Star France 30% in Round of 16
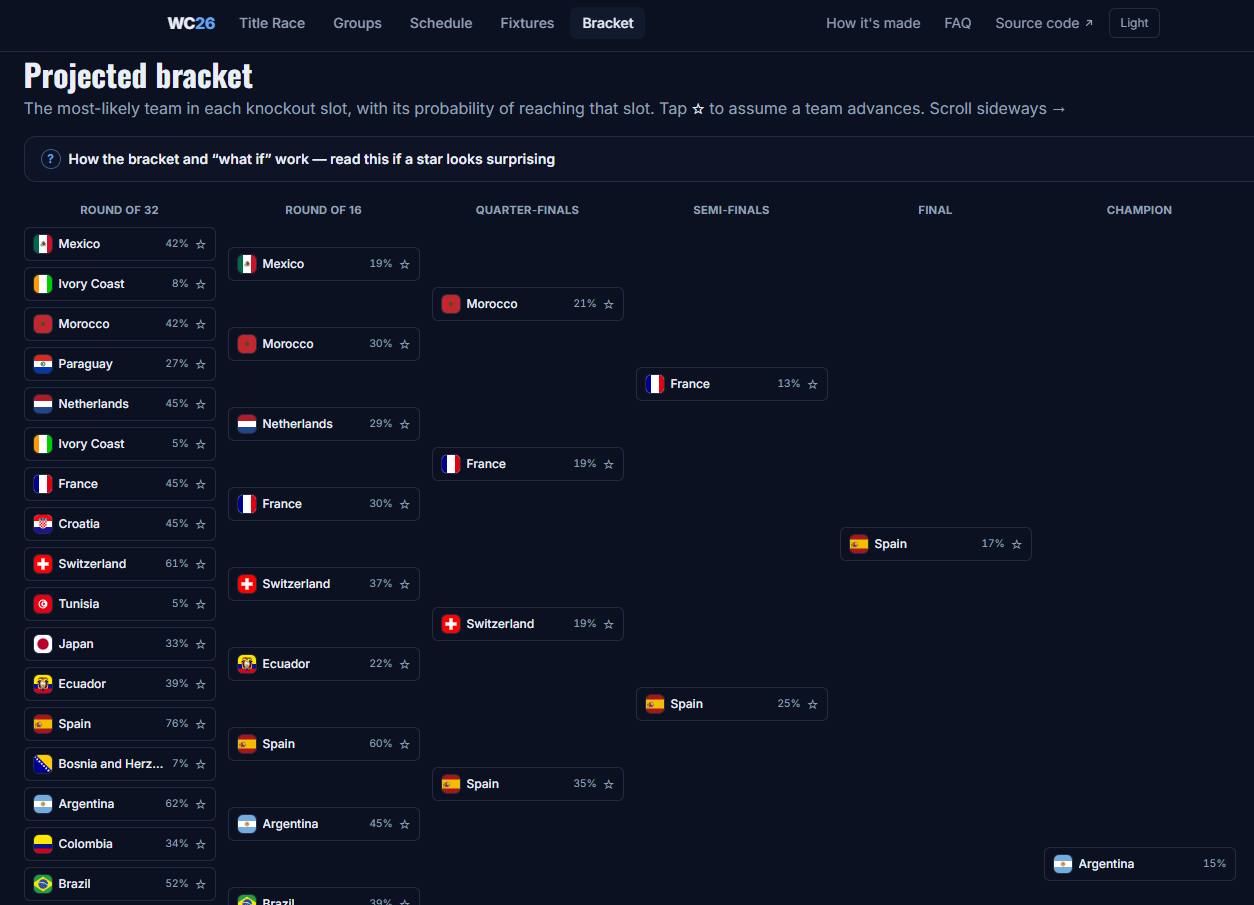The width and height of the screenshot is (1254, 905). click(x=405, y=504)
